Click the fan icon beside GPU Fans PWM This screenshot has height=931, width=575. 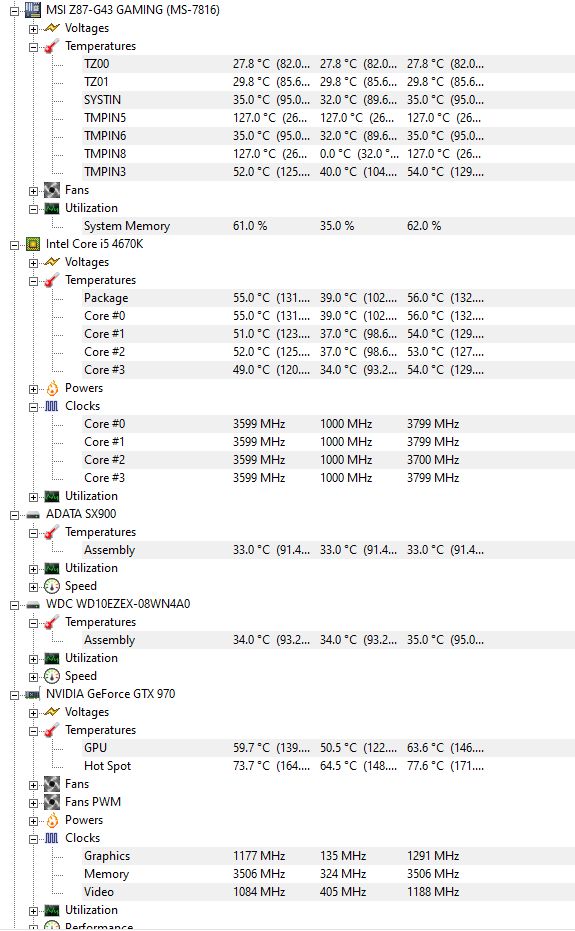point(52,802)
